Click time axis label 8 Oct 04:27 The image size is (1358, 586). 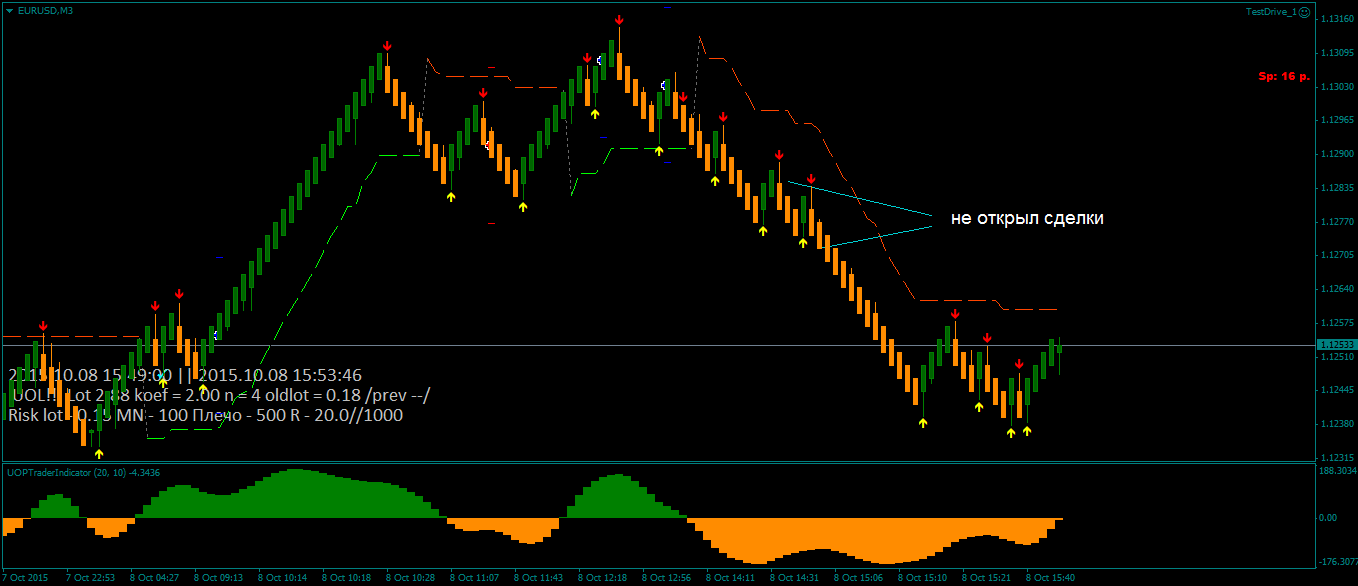pos(153,578)
